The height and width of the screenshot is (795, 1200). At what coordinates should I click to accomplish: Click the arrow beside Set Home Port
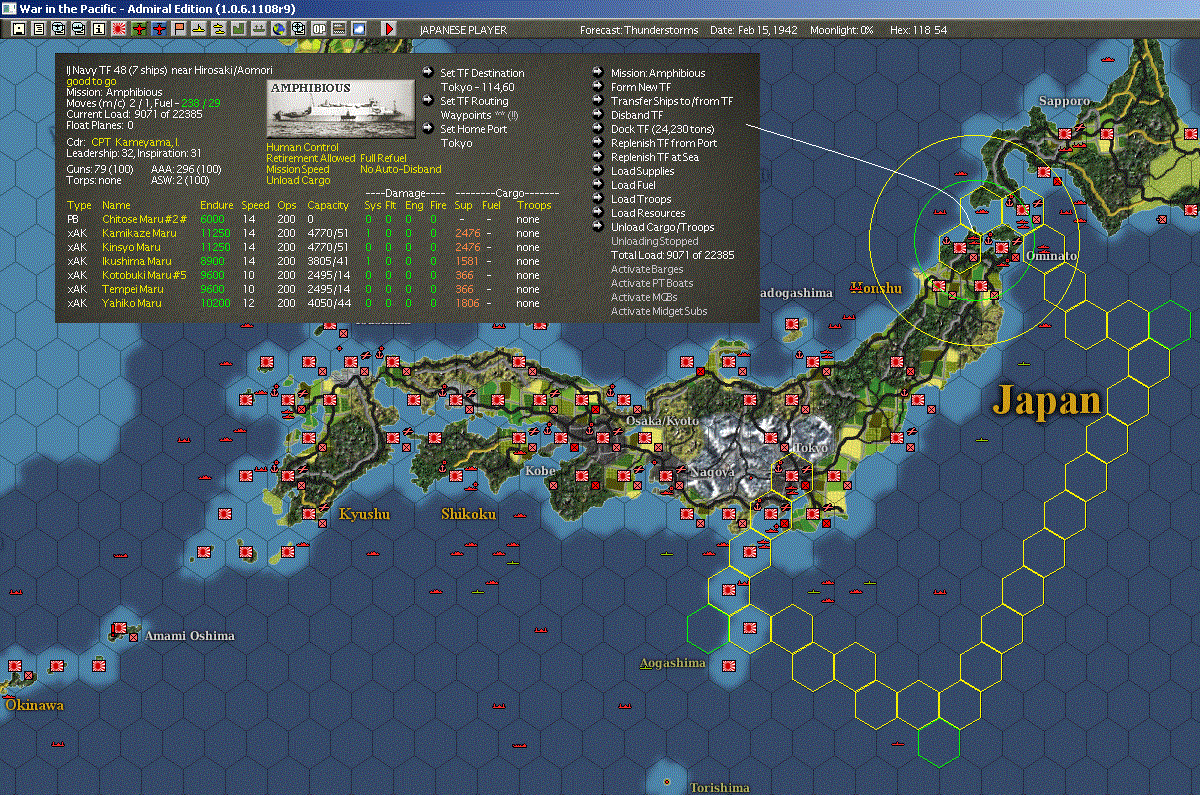click(x=428, y=129)
